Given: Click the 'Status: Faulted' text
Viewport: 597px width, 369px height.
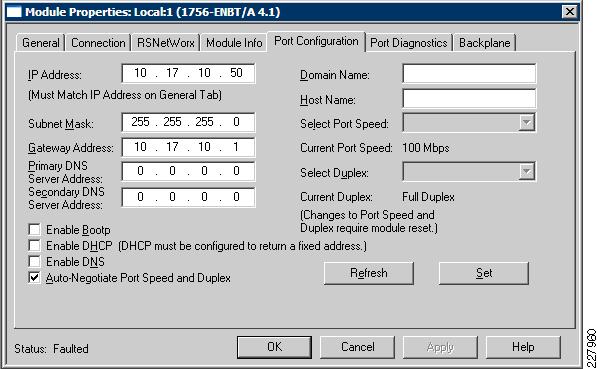Looking at the screenshot, I should click(x=51, y=348).
